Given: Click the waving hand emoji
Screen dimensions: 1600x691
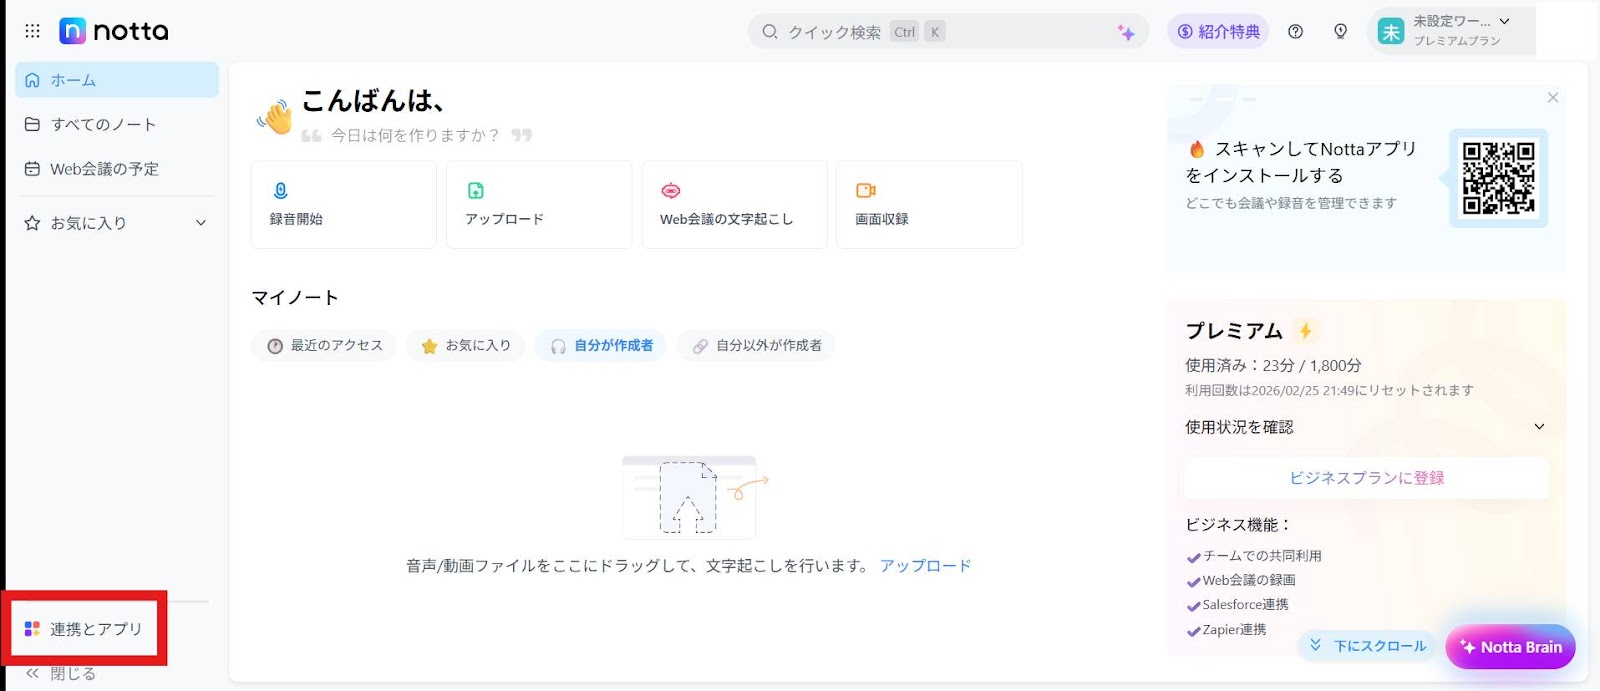Looking at the screenshot, I should tap(275, 117).
